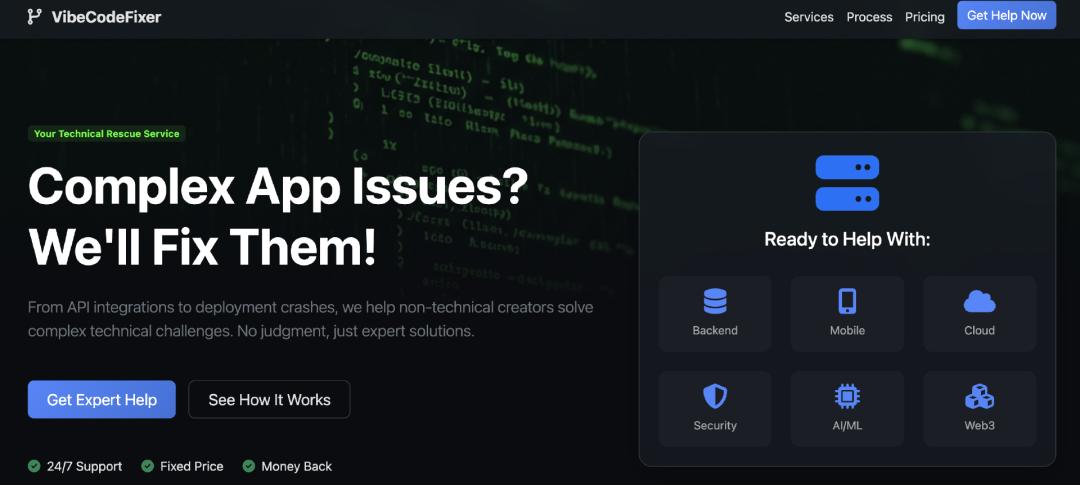Click the Money Back checkmark icon

(249, 466)
